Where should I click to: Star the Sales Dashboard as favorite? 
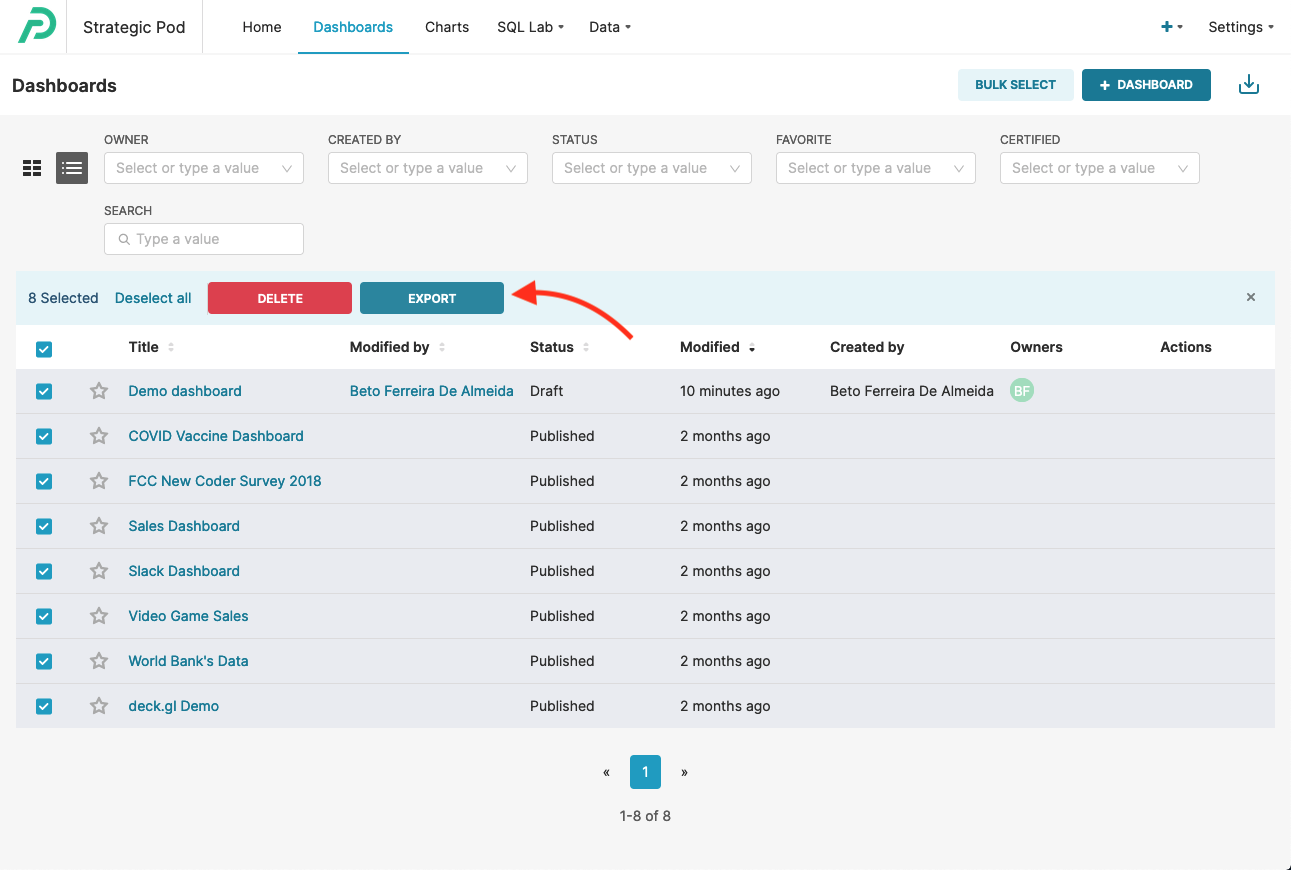(x=99, y=526)
